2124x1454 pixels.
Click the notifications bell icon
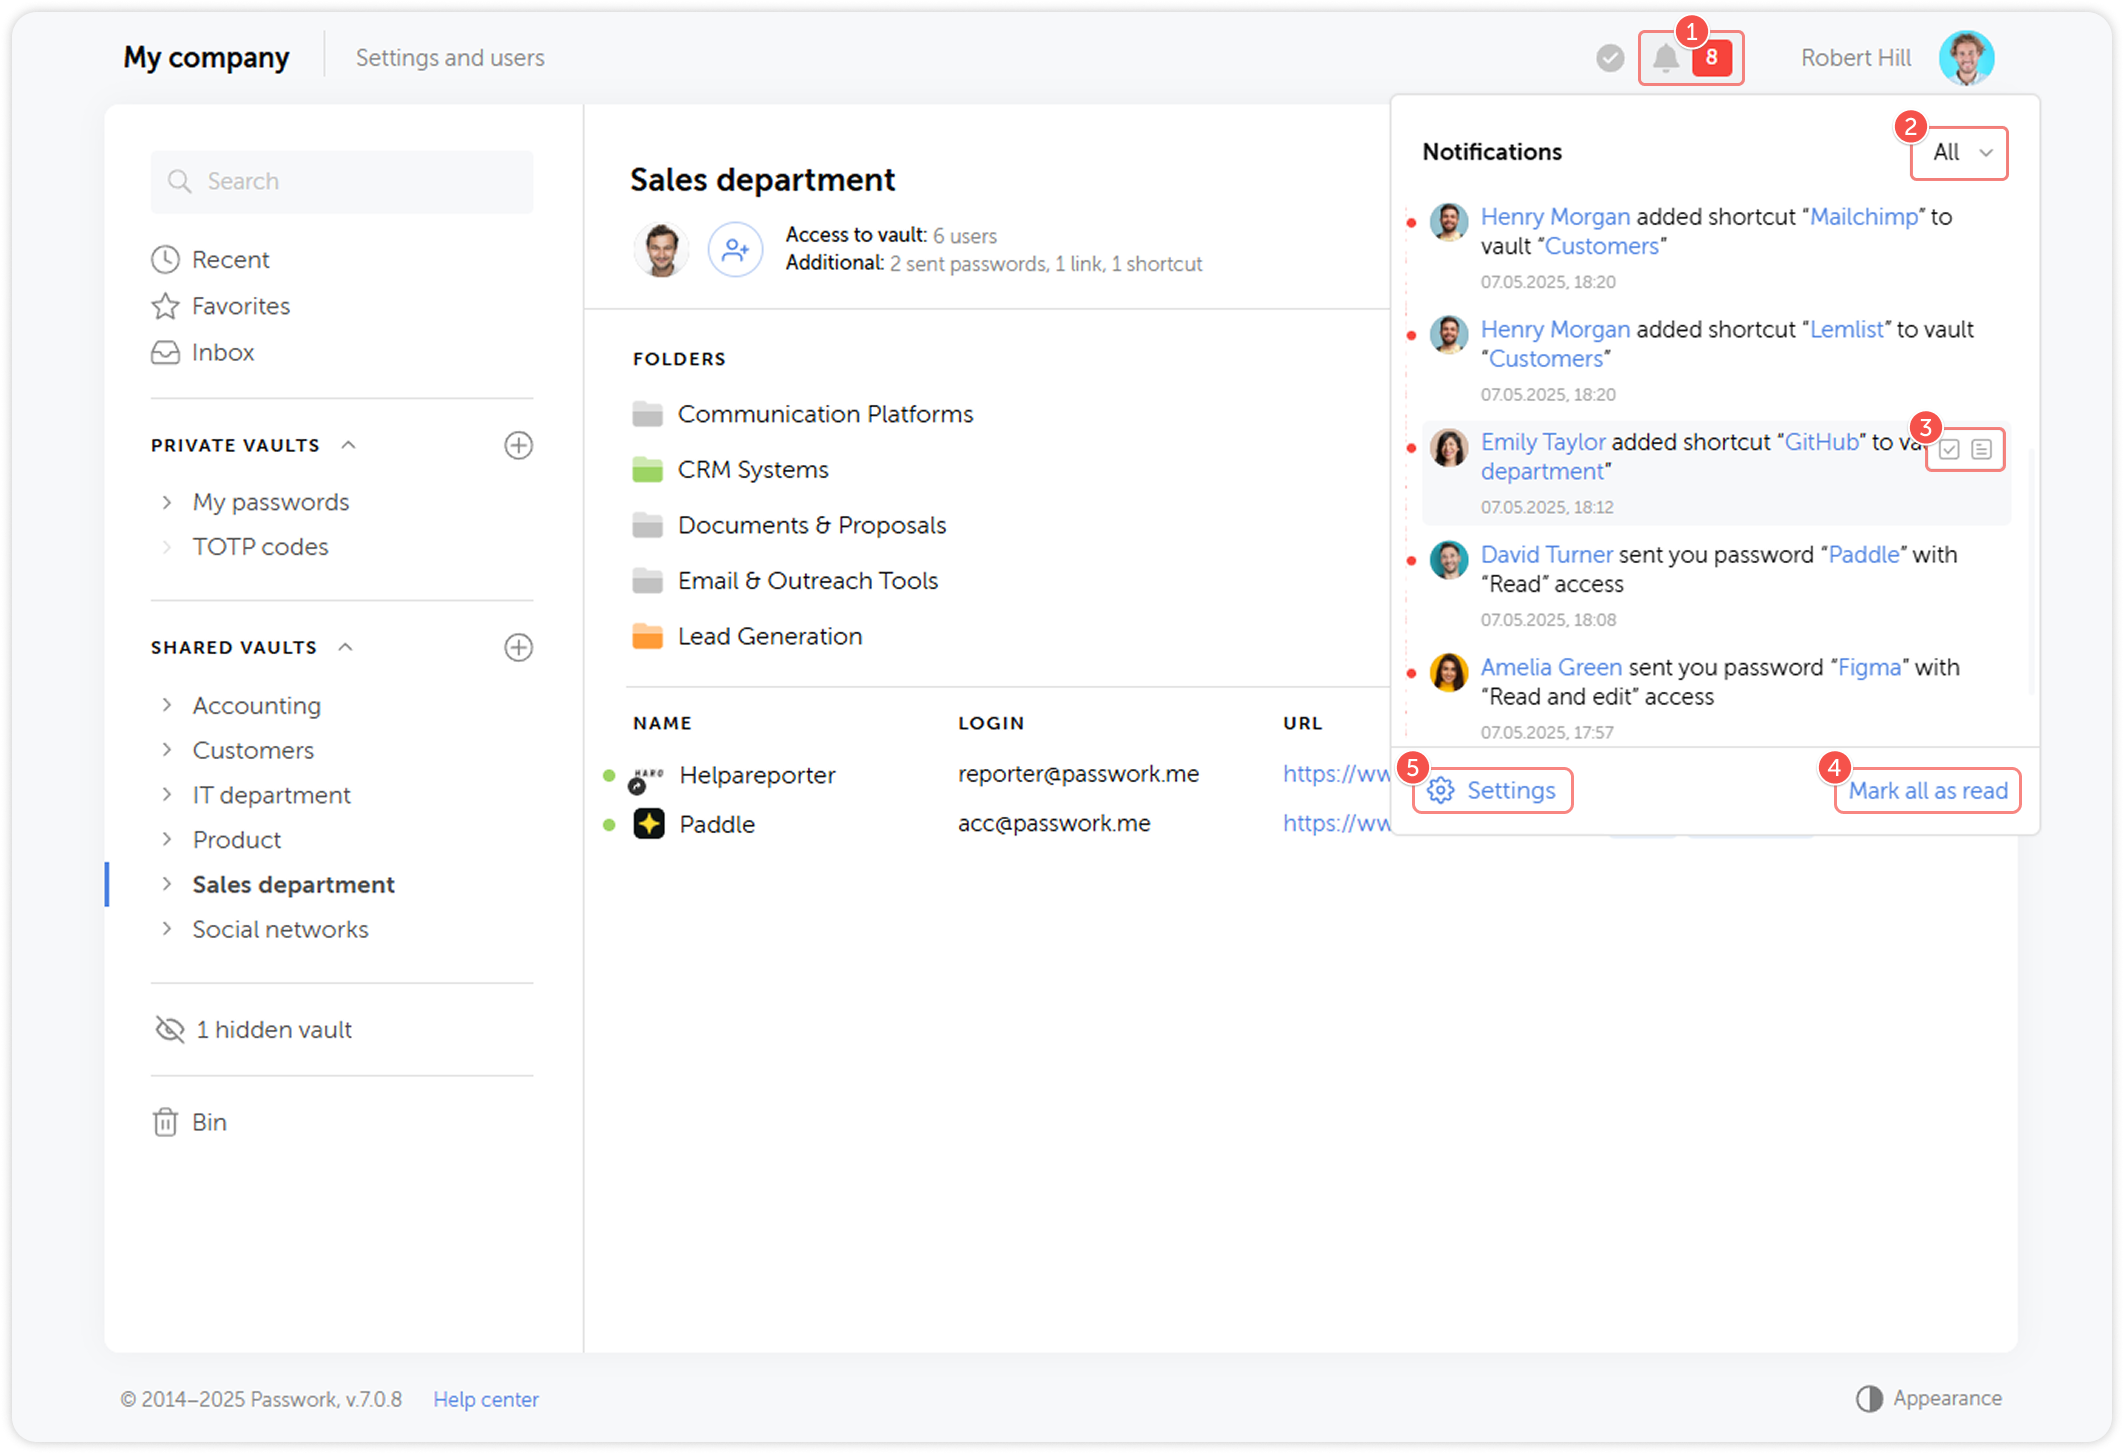[x=1665, y=58]
